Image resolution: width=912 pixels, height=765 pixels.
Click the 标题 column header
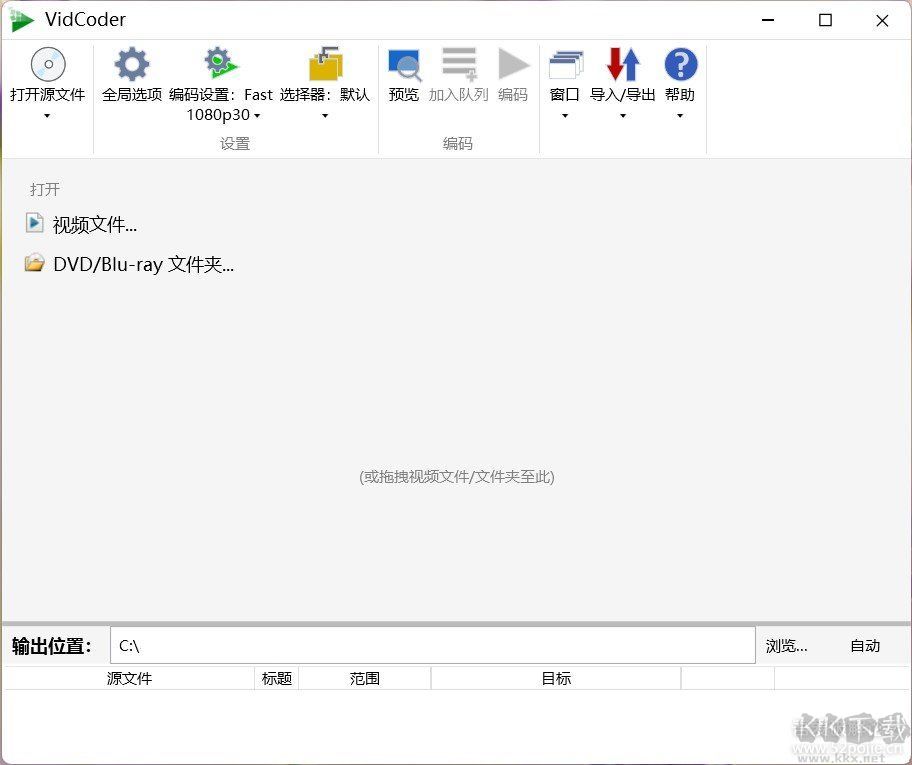point(276,678)
